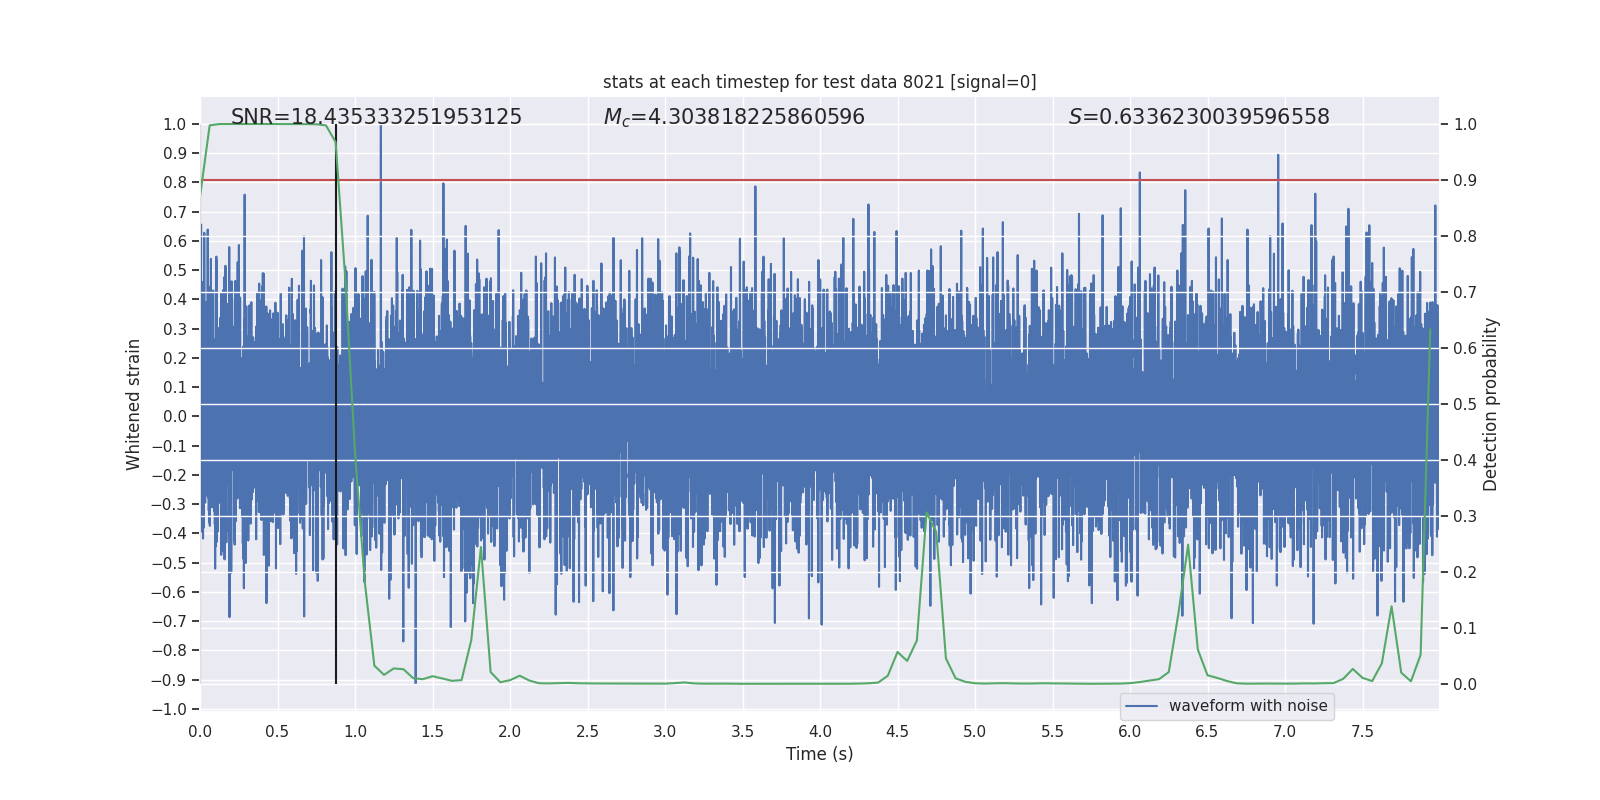Viewport: 1600px width, 800px height.
Task: Click the 'waveform with noise' legend label
Action: point(1248,706)
